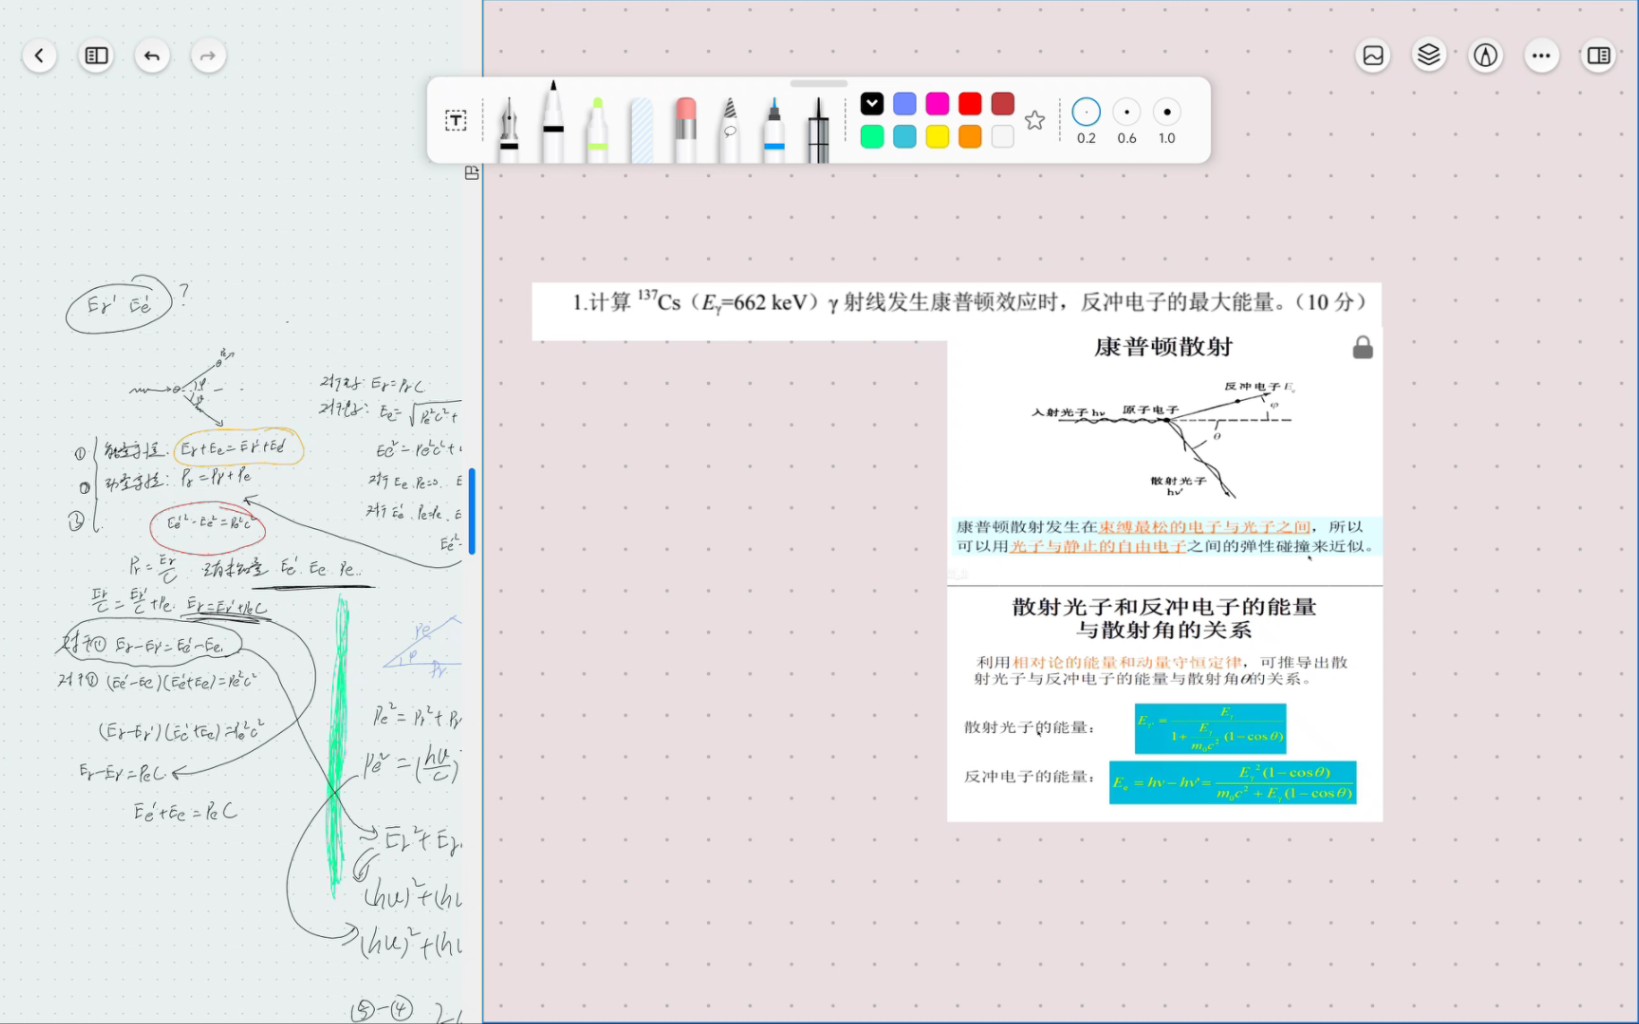Open the page sidebar panel icon

(x=96, y=56)
